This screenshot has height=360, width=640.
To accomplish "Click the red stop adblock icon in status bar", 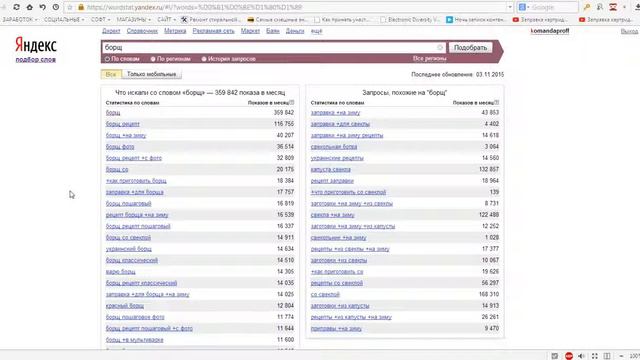I will [569, 356].
